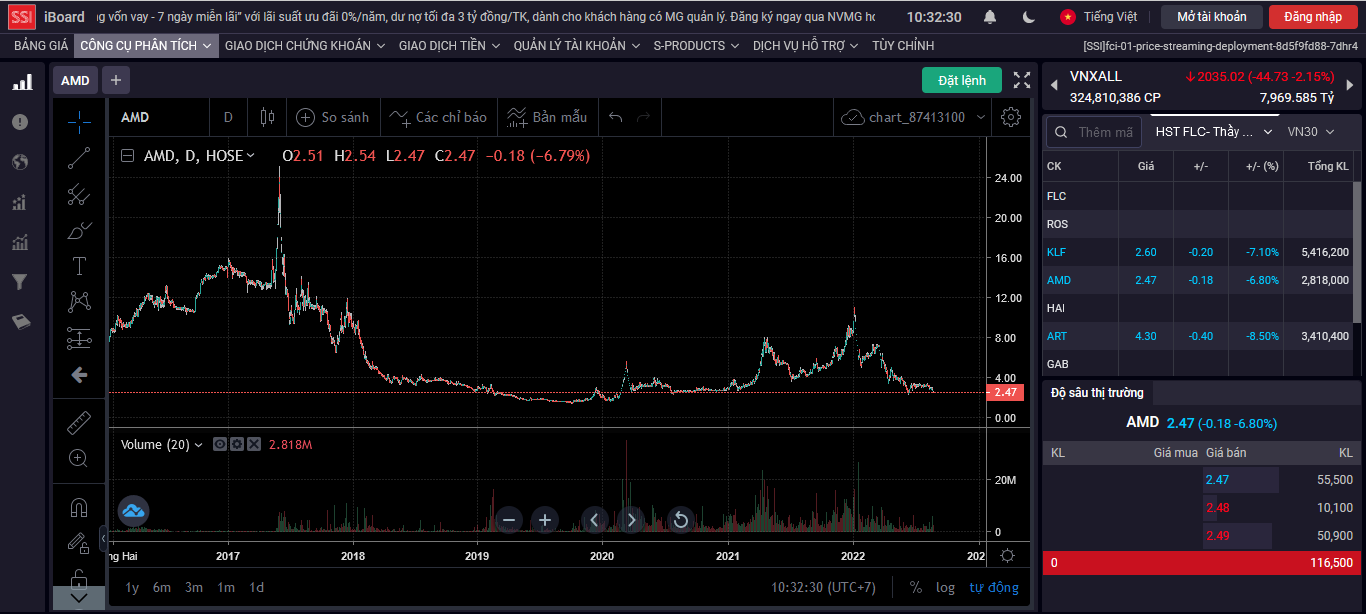The width and height of the screenshot is (1366, 614).
Task: Click the back arrow icon tool
Action: click(79, 375)
